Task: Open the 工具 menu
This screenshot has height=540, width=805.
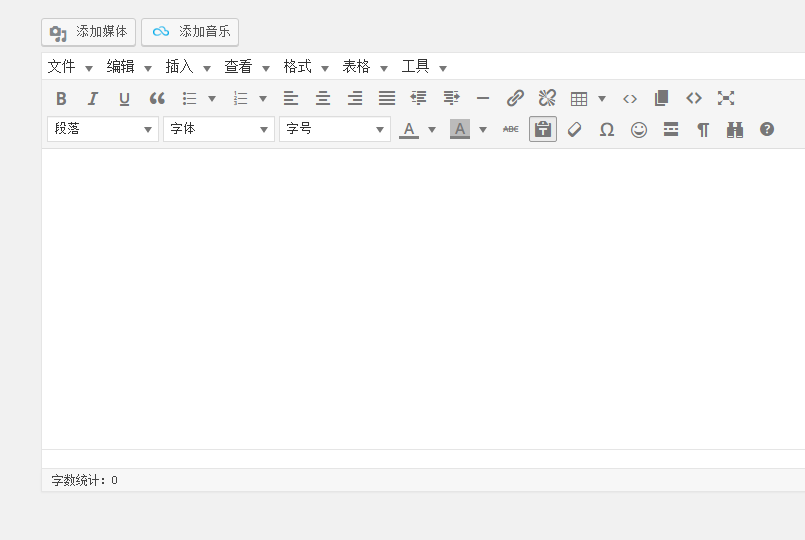Action: point(424,67)
